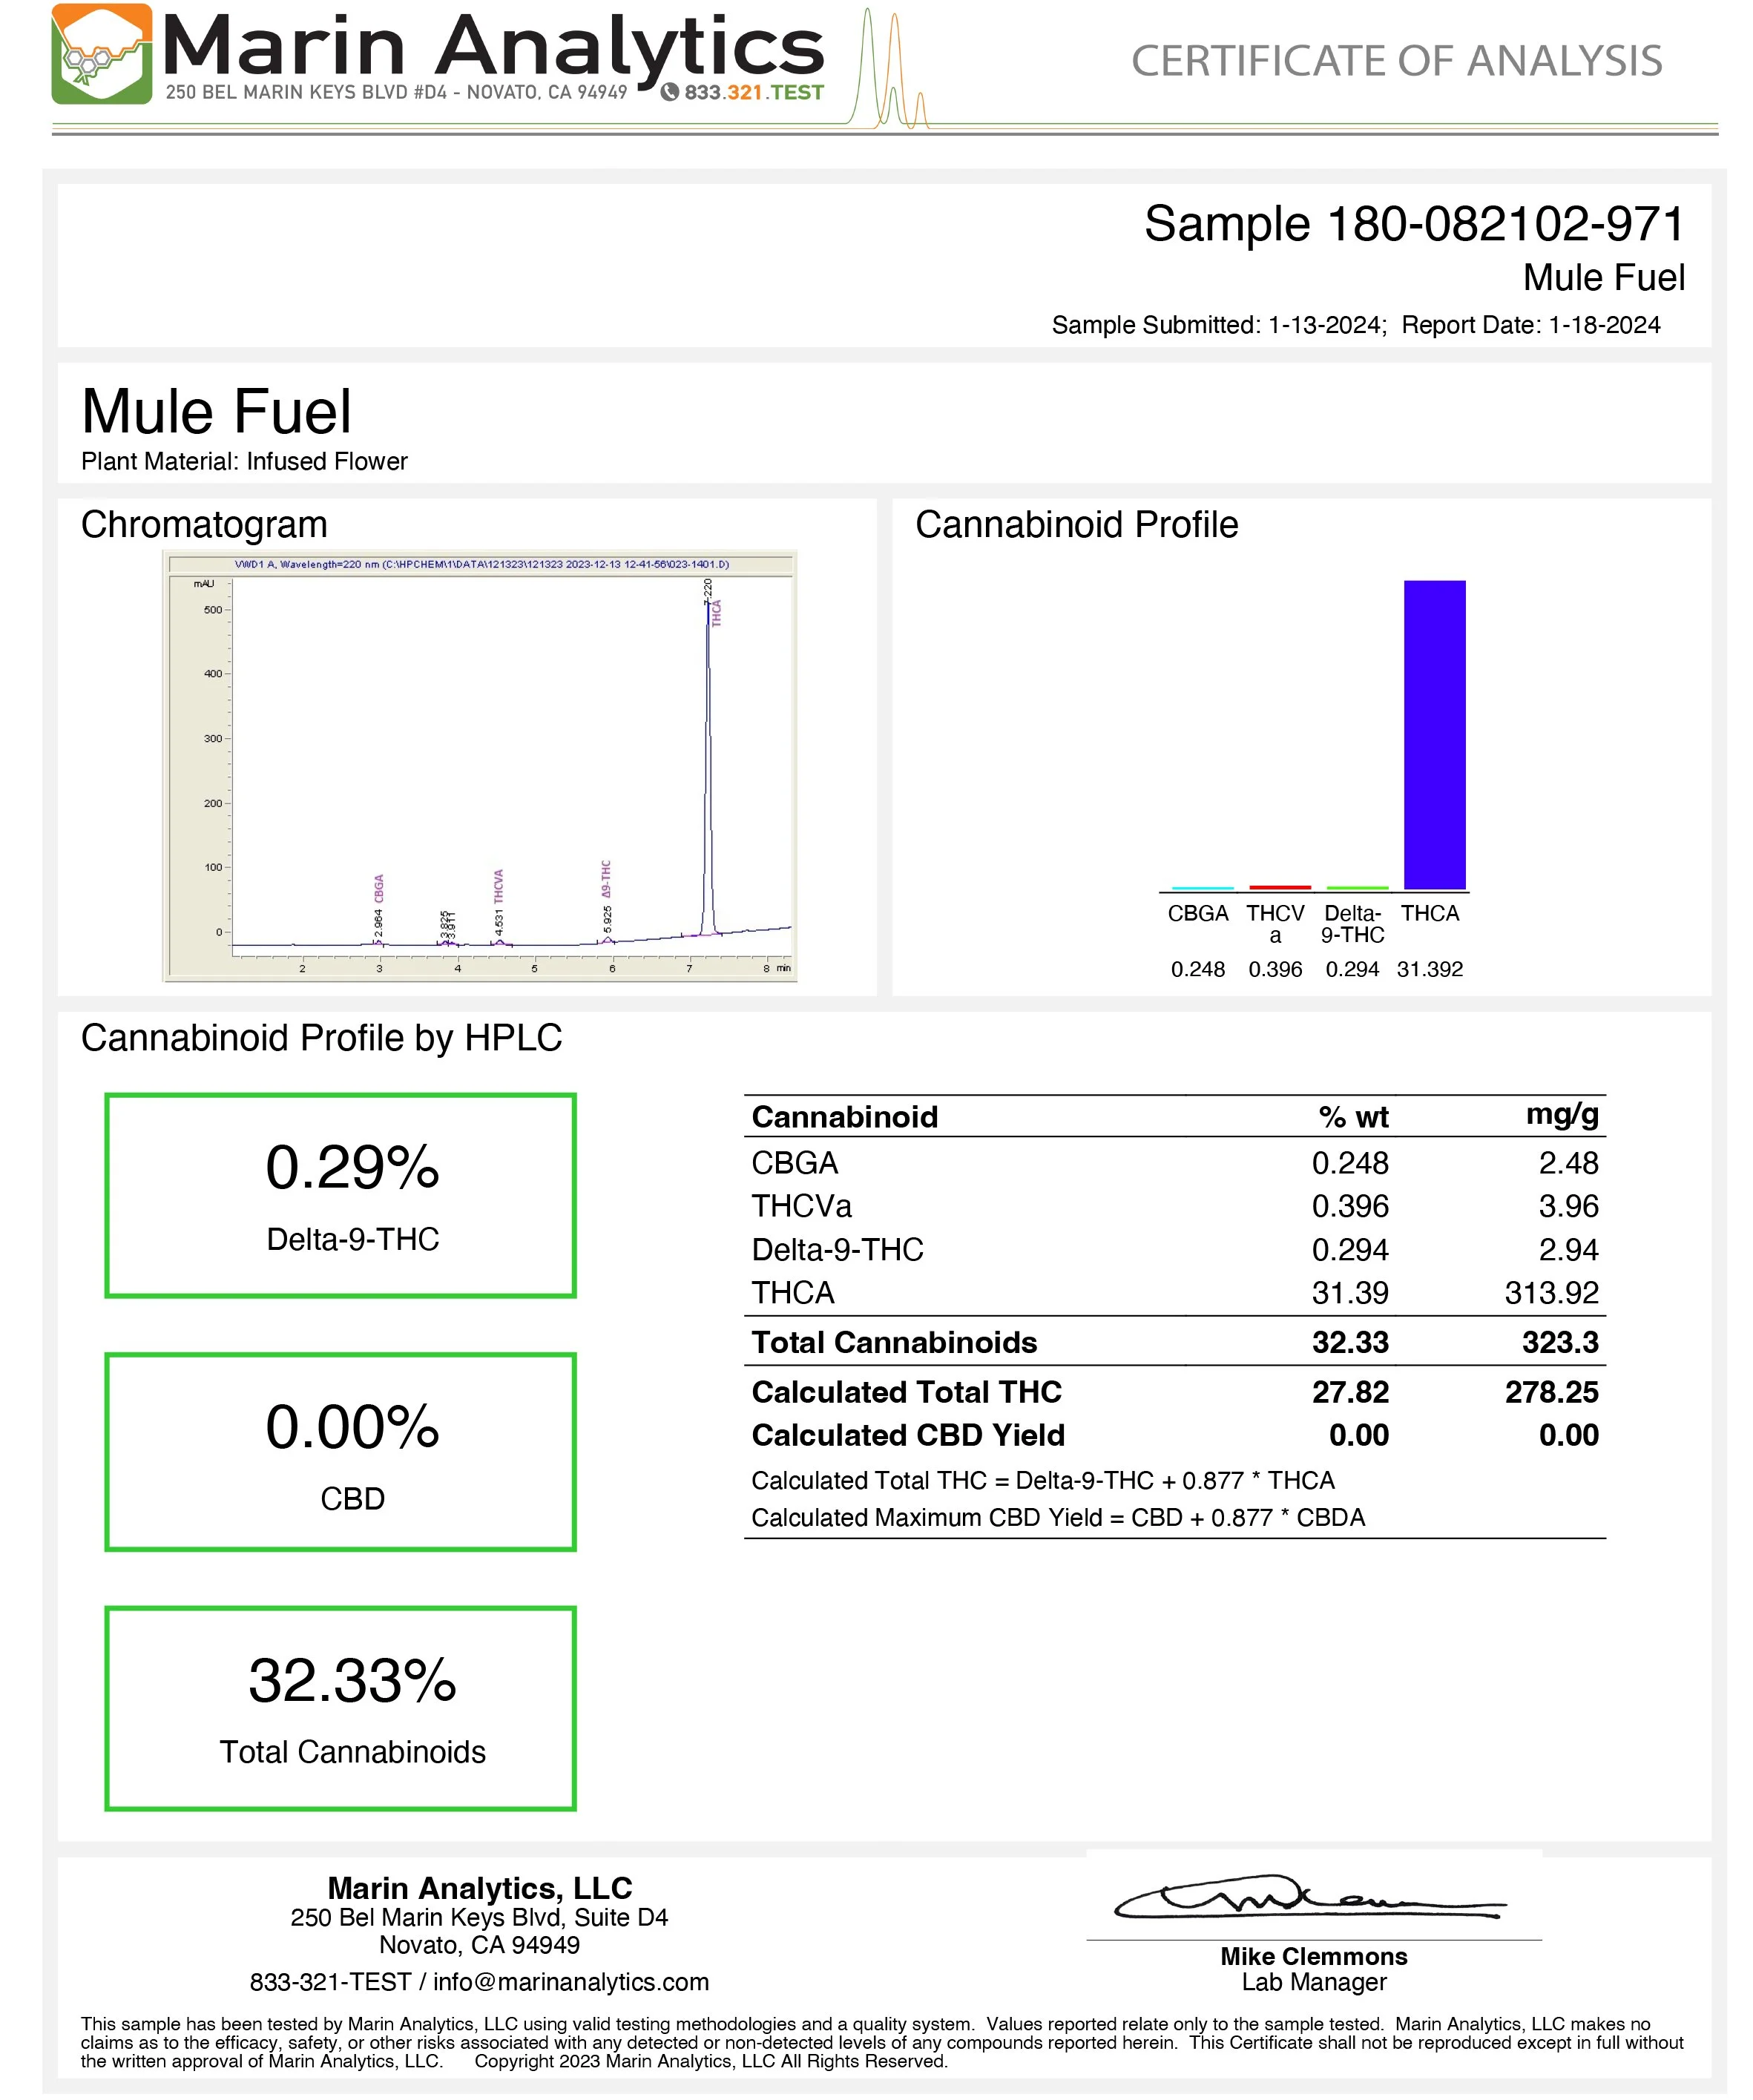Click the THCA row value 313.92

[1551, 1293]
